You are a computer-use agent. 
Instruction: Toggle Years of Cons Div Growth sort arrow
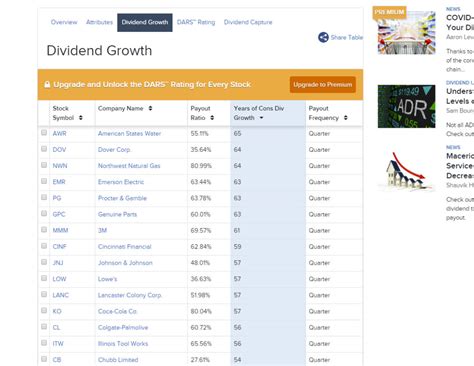[261, 118]
